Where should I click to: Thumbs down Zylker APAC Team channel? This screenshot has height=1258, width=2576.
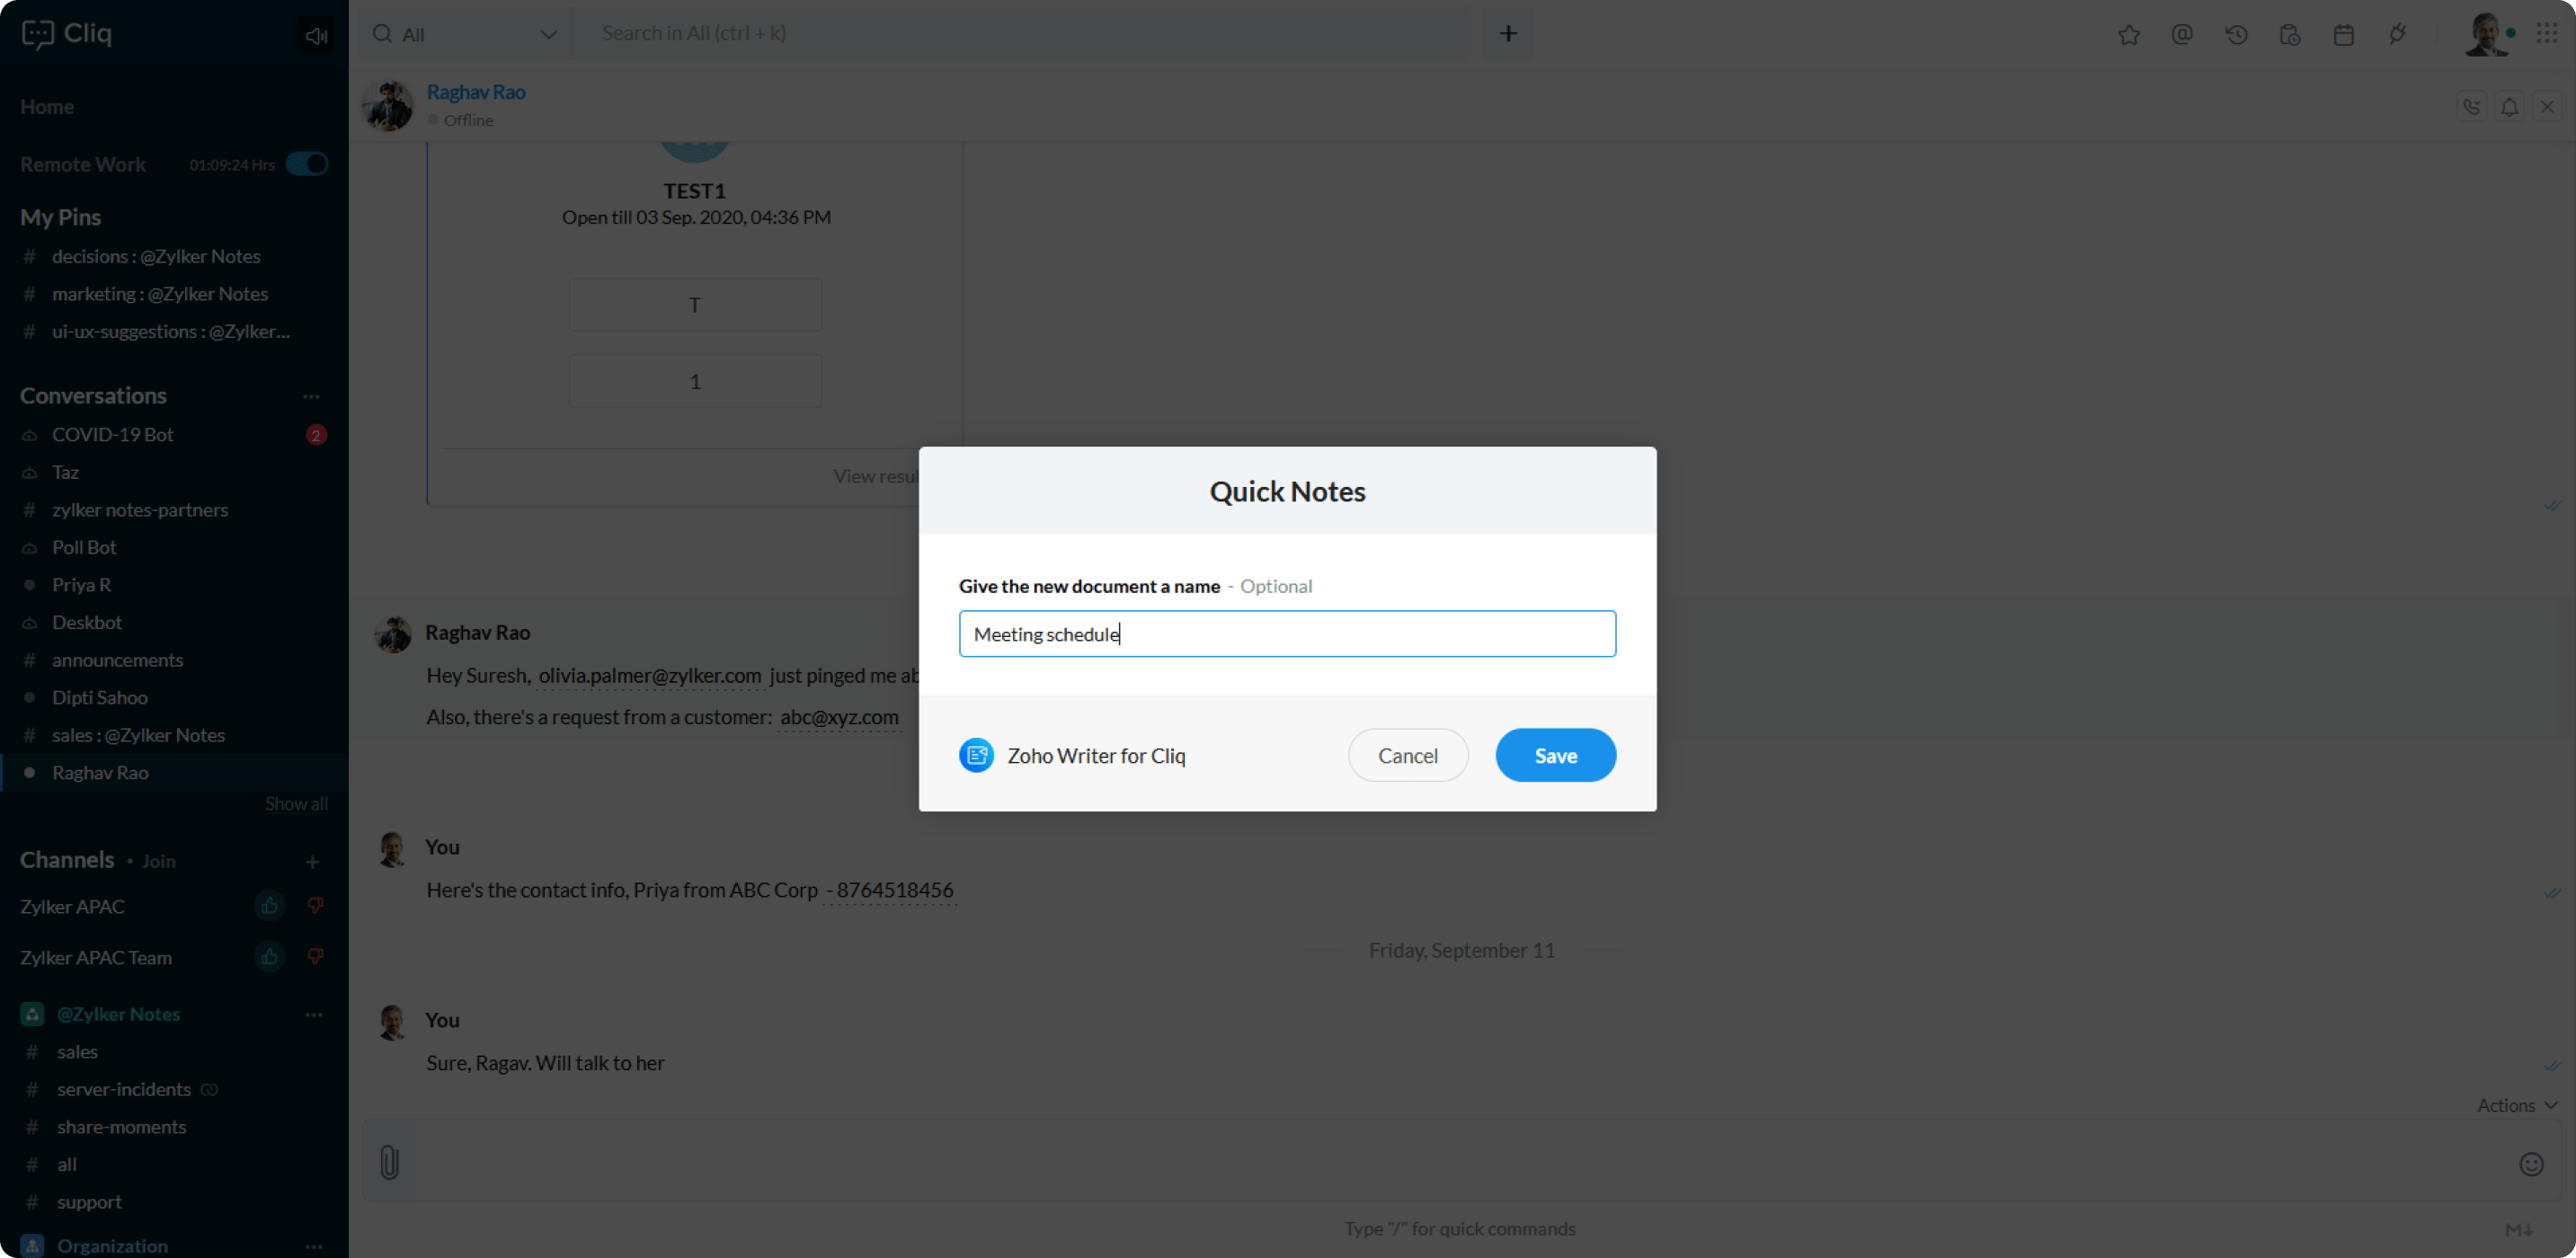click(x=315, y=957)
